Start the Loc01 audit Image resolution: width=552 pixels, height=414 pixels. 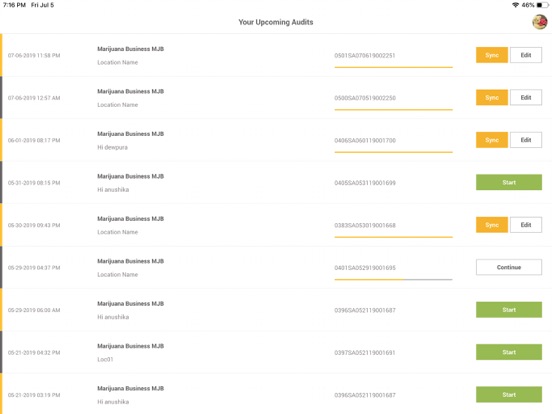point(509,352)
